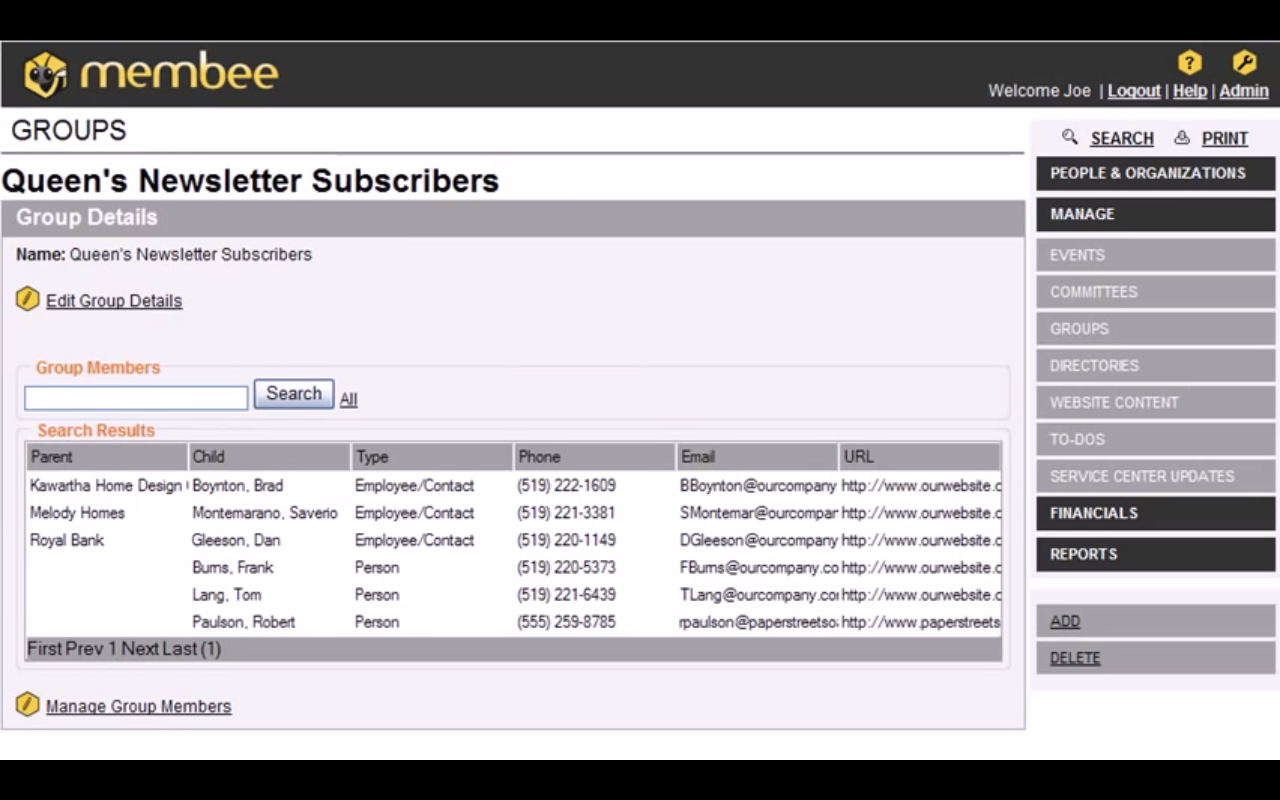Focus the group members search field
1280x800 pixels.
[136, 398]
